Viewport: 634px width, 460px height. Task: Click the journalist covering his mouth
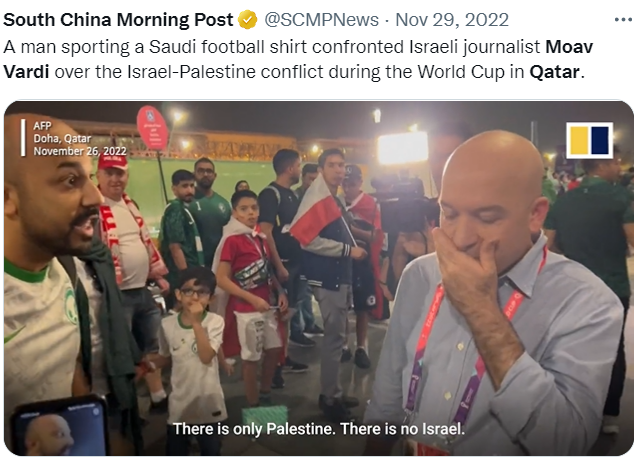coord(497,295)
